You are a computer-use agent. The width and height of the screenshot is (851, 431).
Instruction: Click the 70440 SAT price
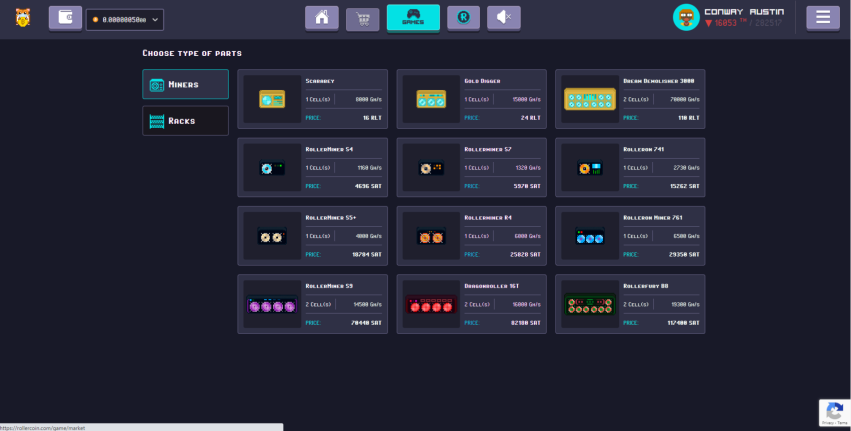tap(367, 323)
